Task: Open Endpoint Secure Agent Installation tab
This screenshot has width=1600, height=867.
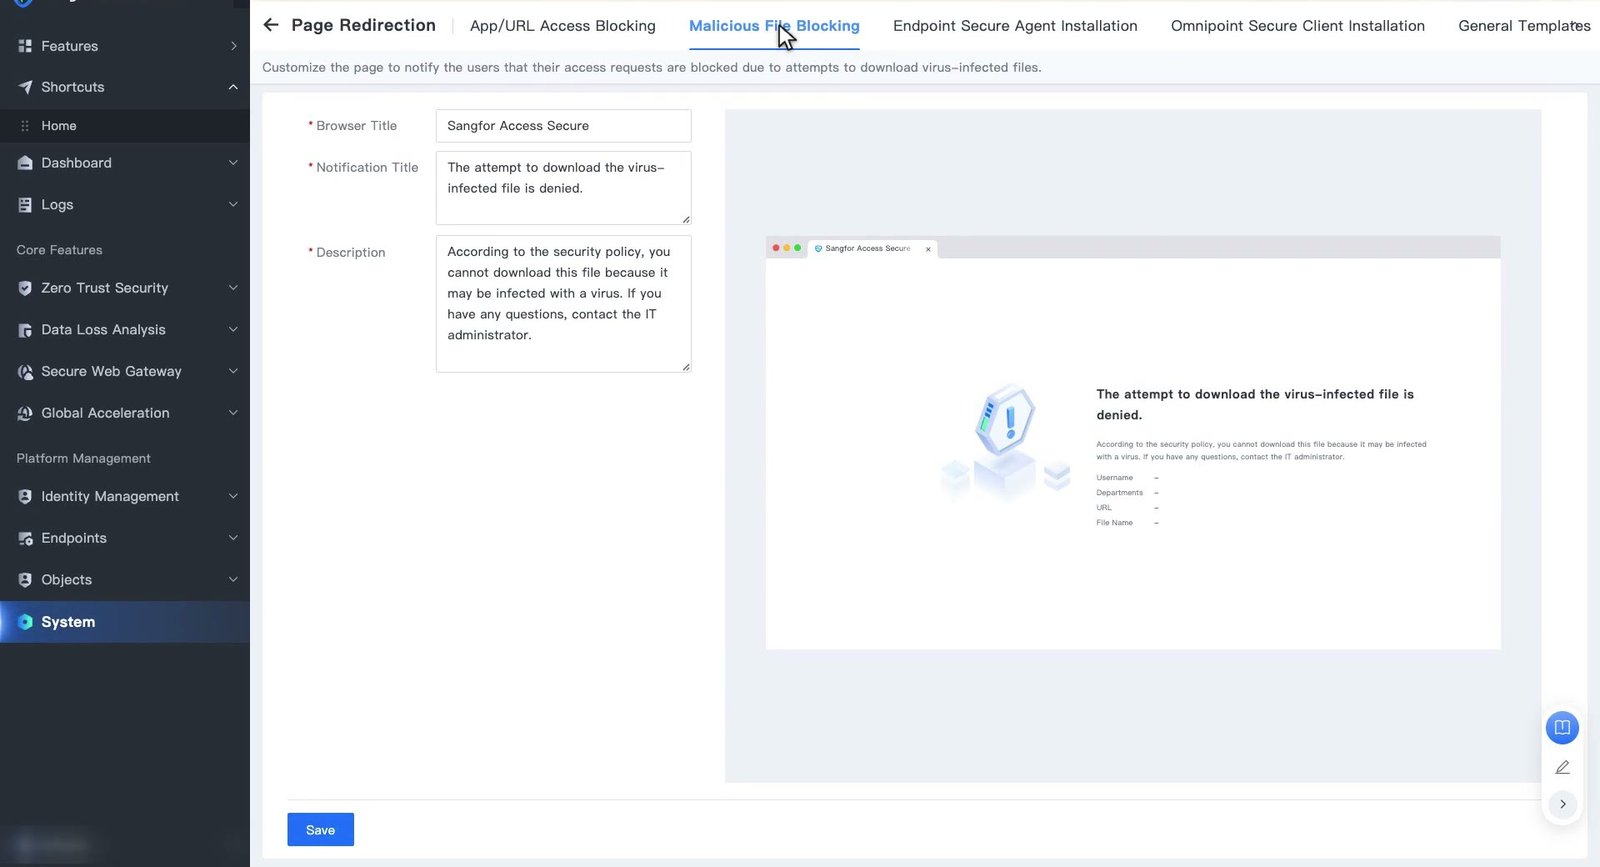Action: pyautogui.click(x=1015, y=26)
